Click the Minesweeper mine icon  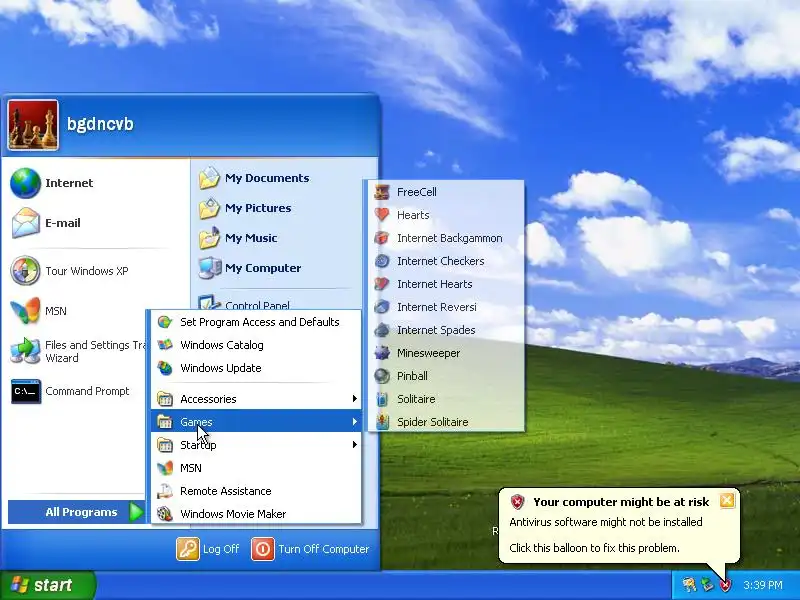[x=382, y=353]
